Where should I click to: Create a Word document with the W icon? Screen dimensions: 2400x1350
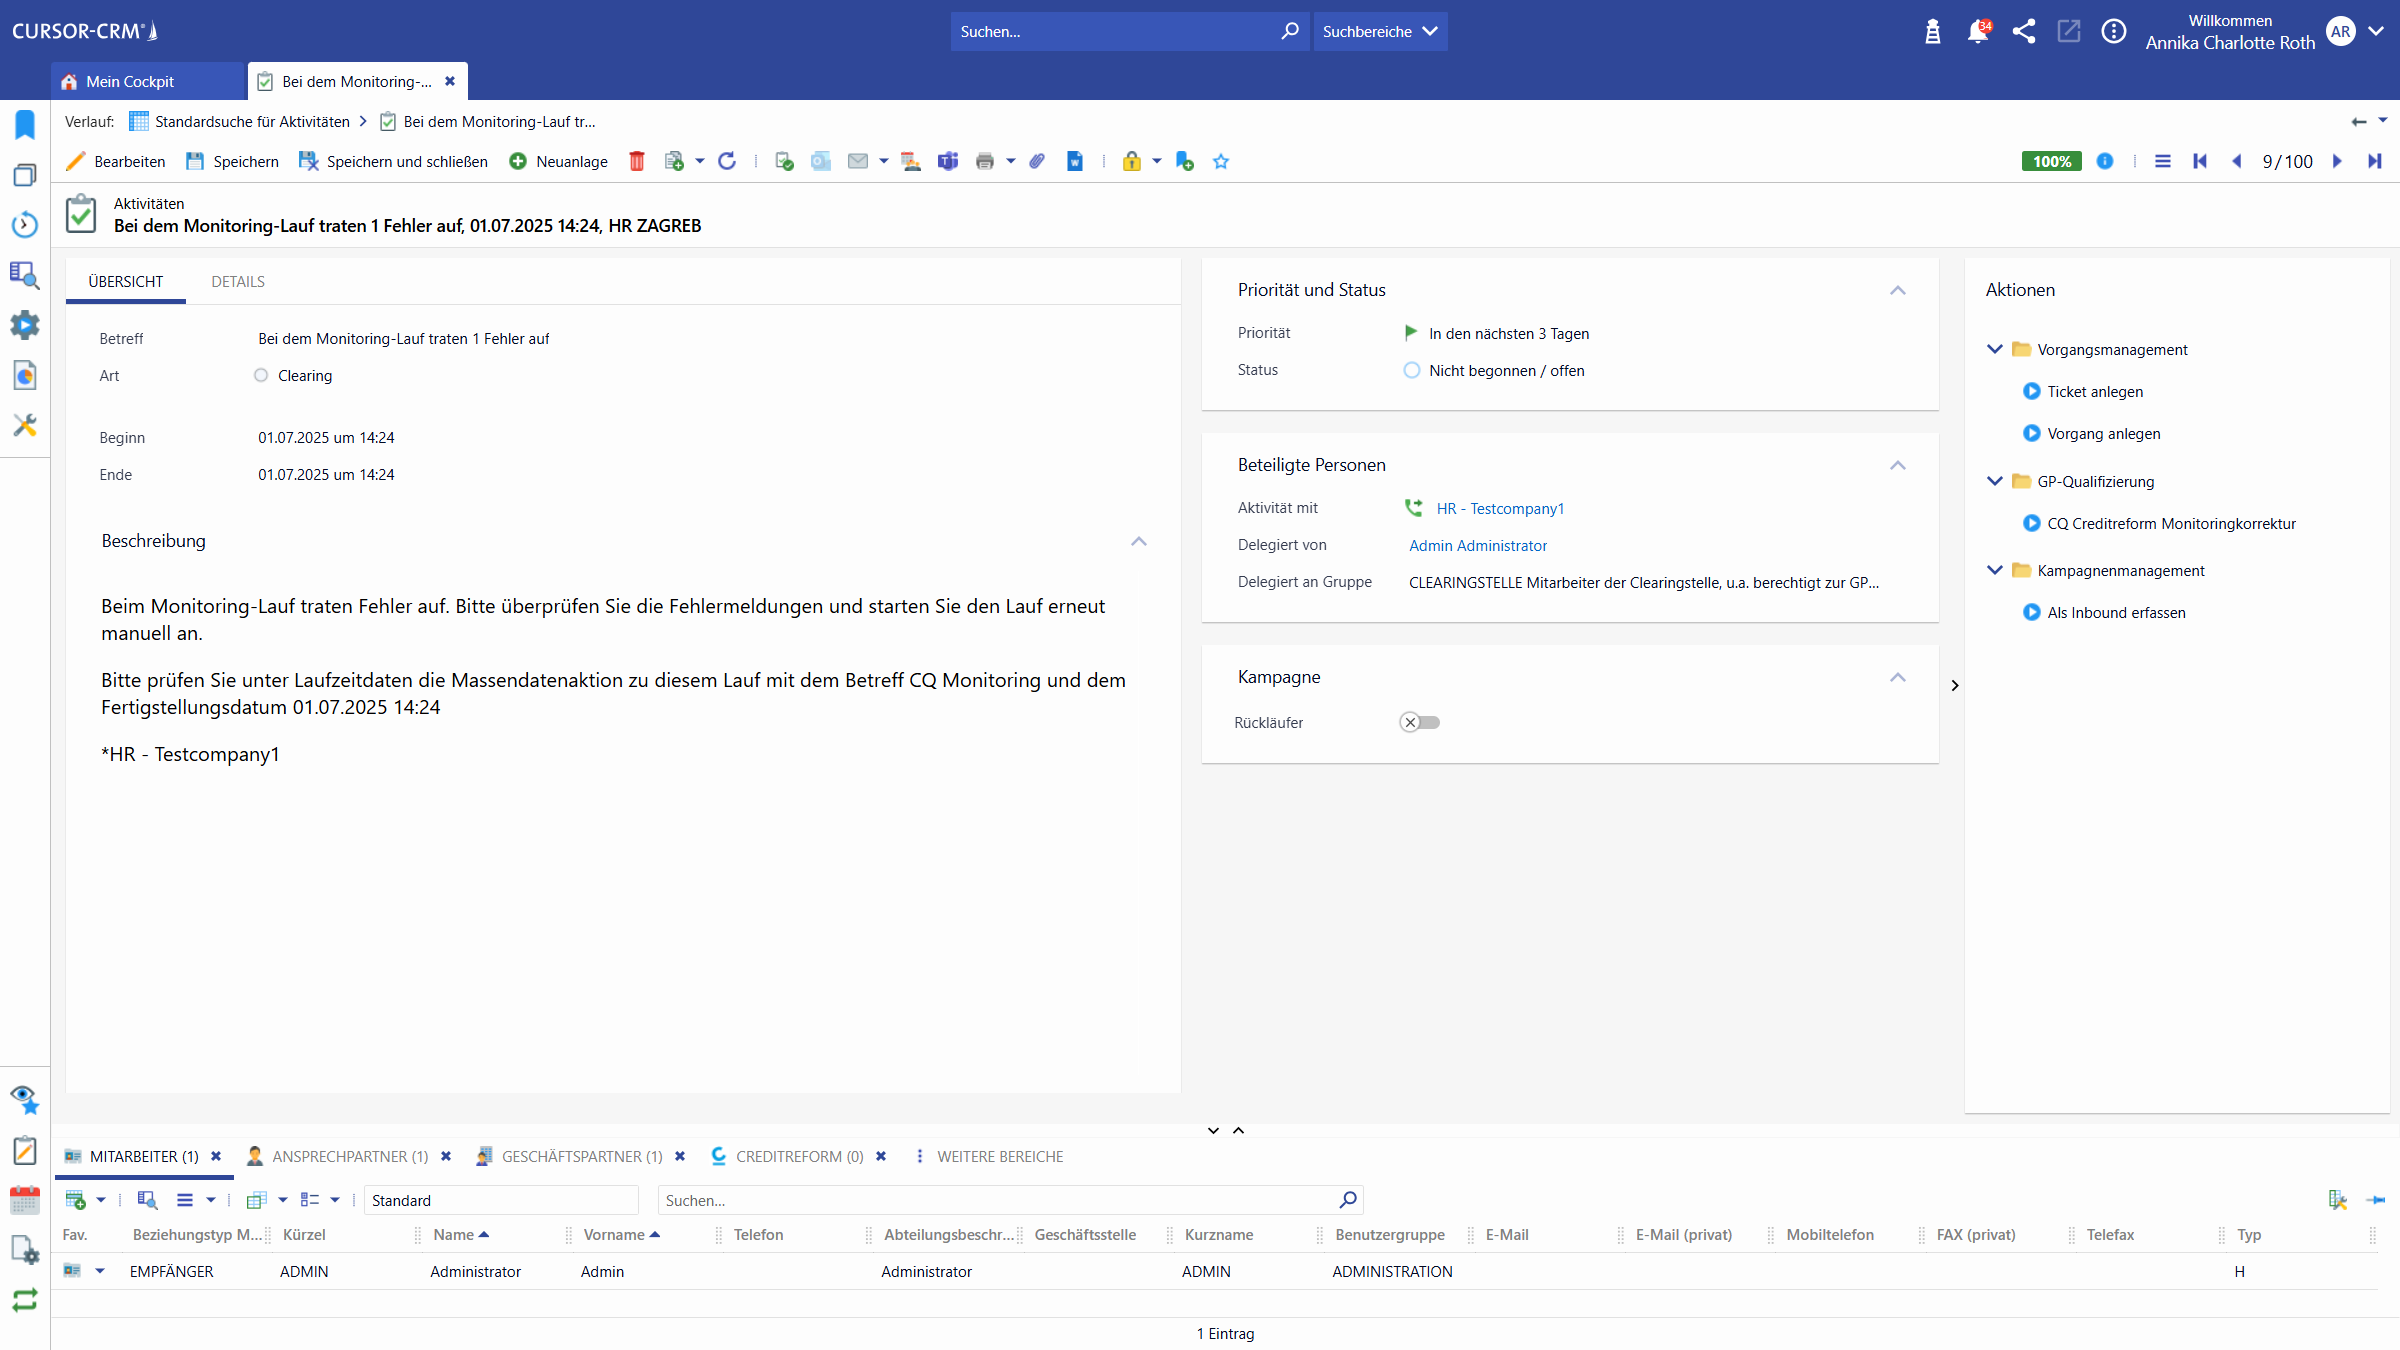pos(1075,161)
